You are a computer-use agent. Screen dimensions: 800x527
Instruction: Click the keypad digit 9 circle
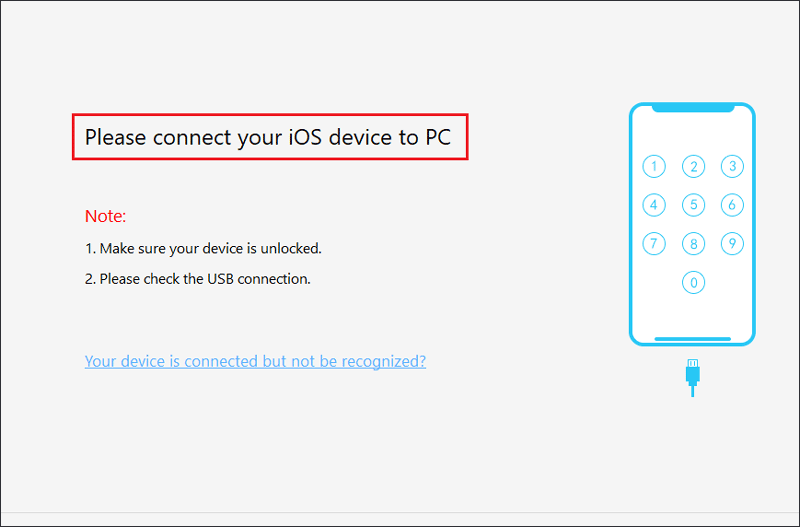point(732,244)
